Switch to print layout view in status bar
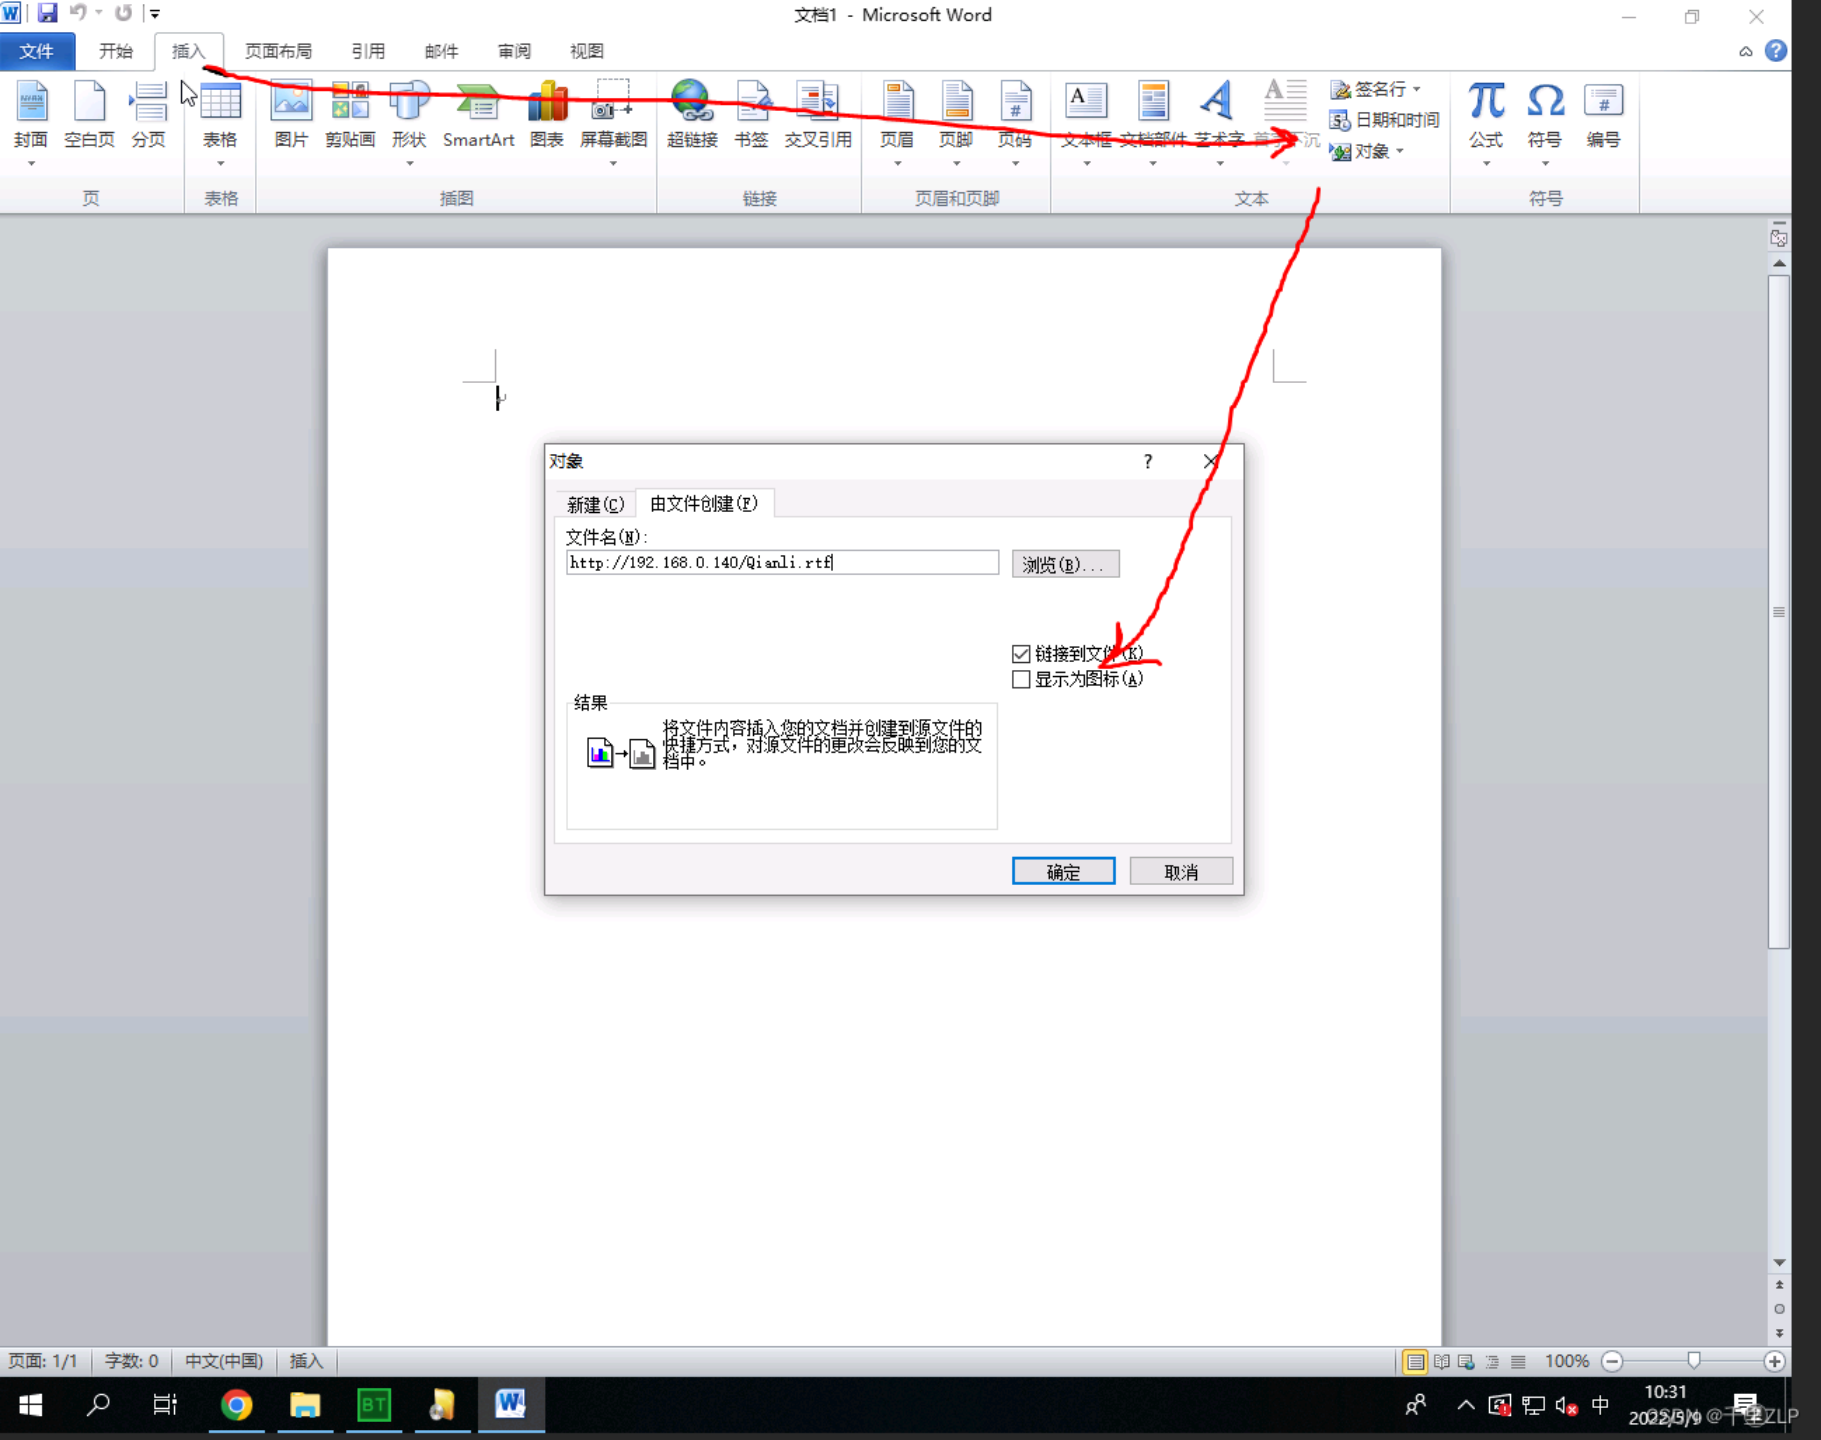1821x1440 pixels. [1415, 1361]
